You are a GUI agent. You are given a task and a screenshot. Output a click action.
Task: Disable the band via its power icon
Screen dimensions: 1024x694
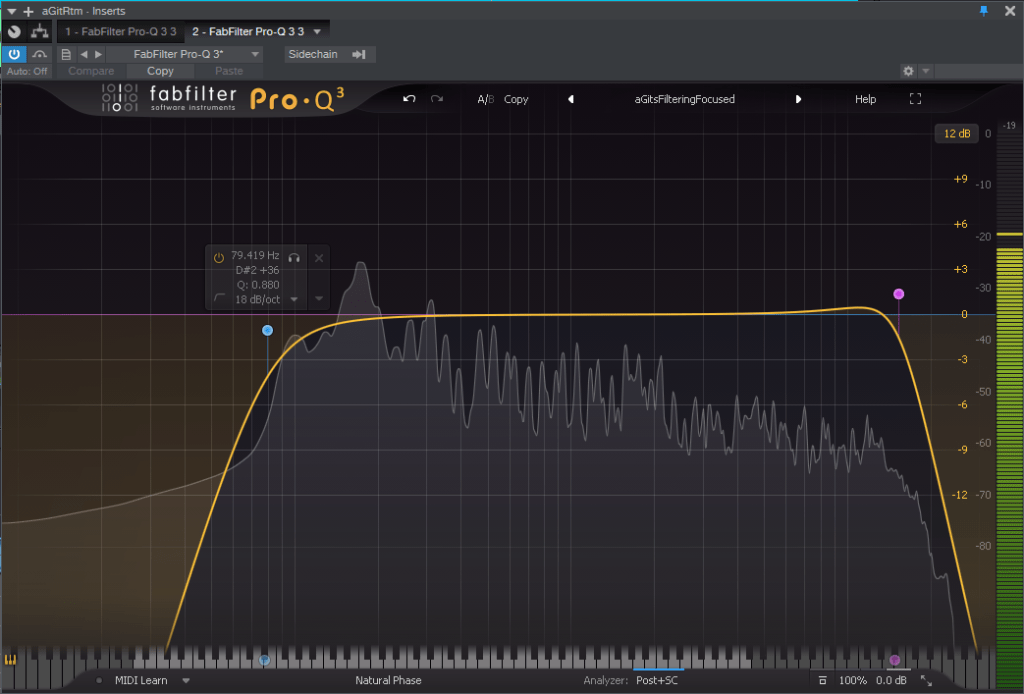click(219, 257)
